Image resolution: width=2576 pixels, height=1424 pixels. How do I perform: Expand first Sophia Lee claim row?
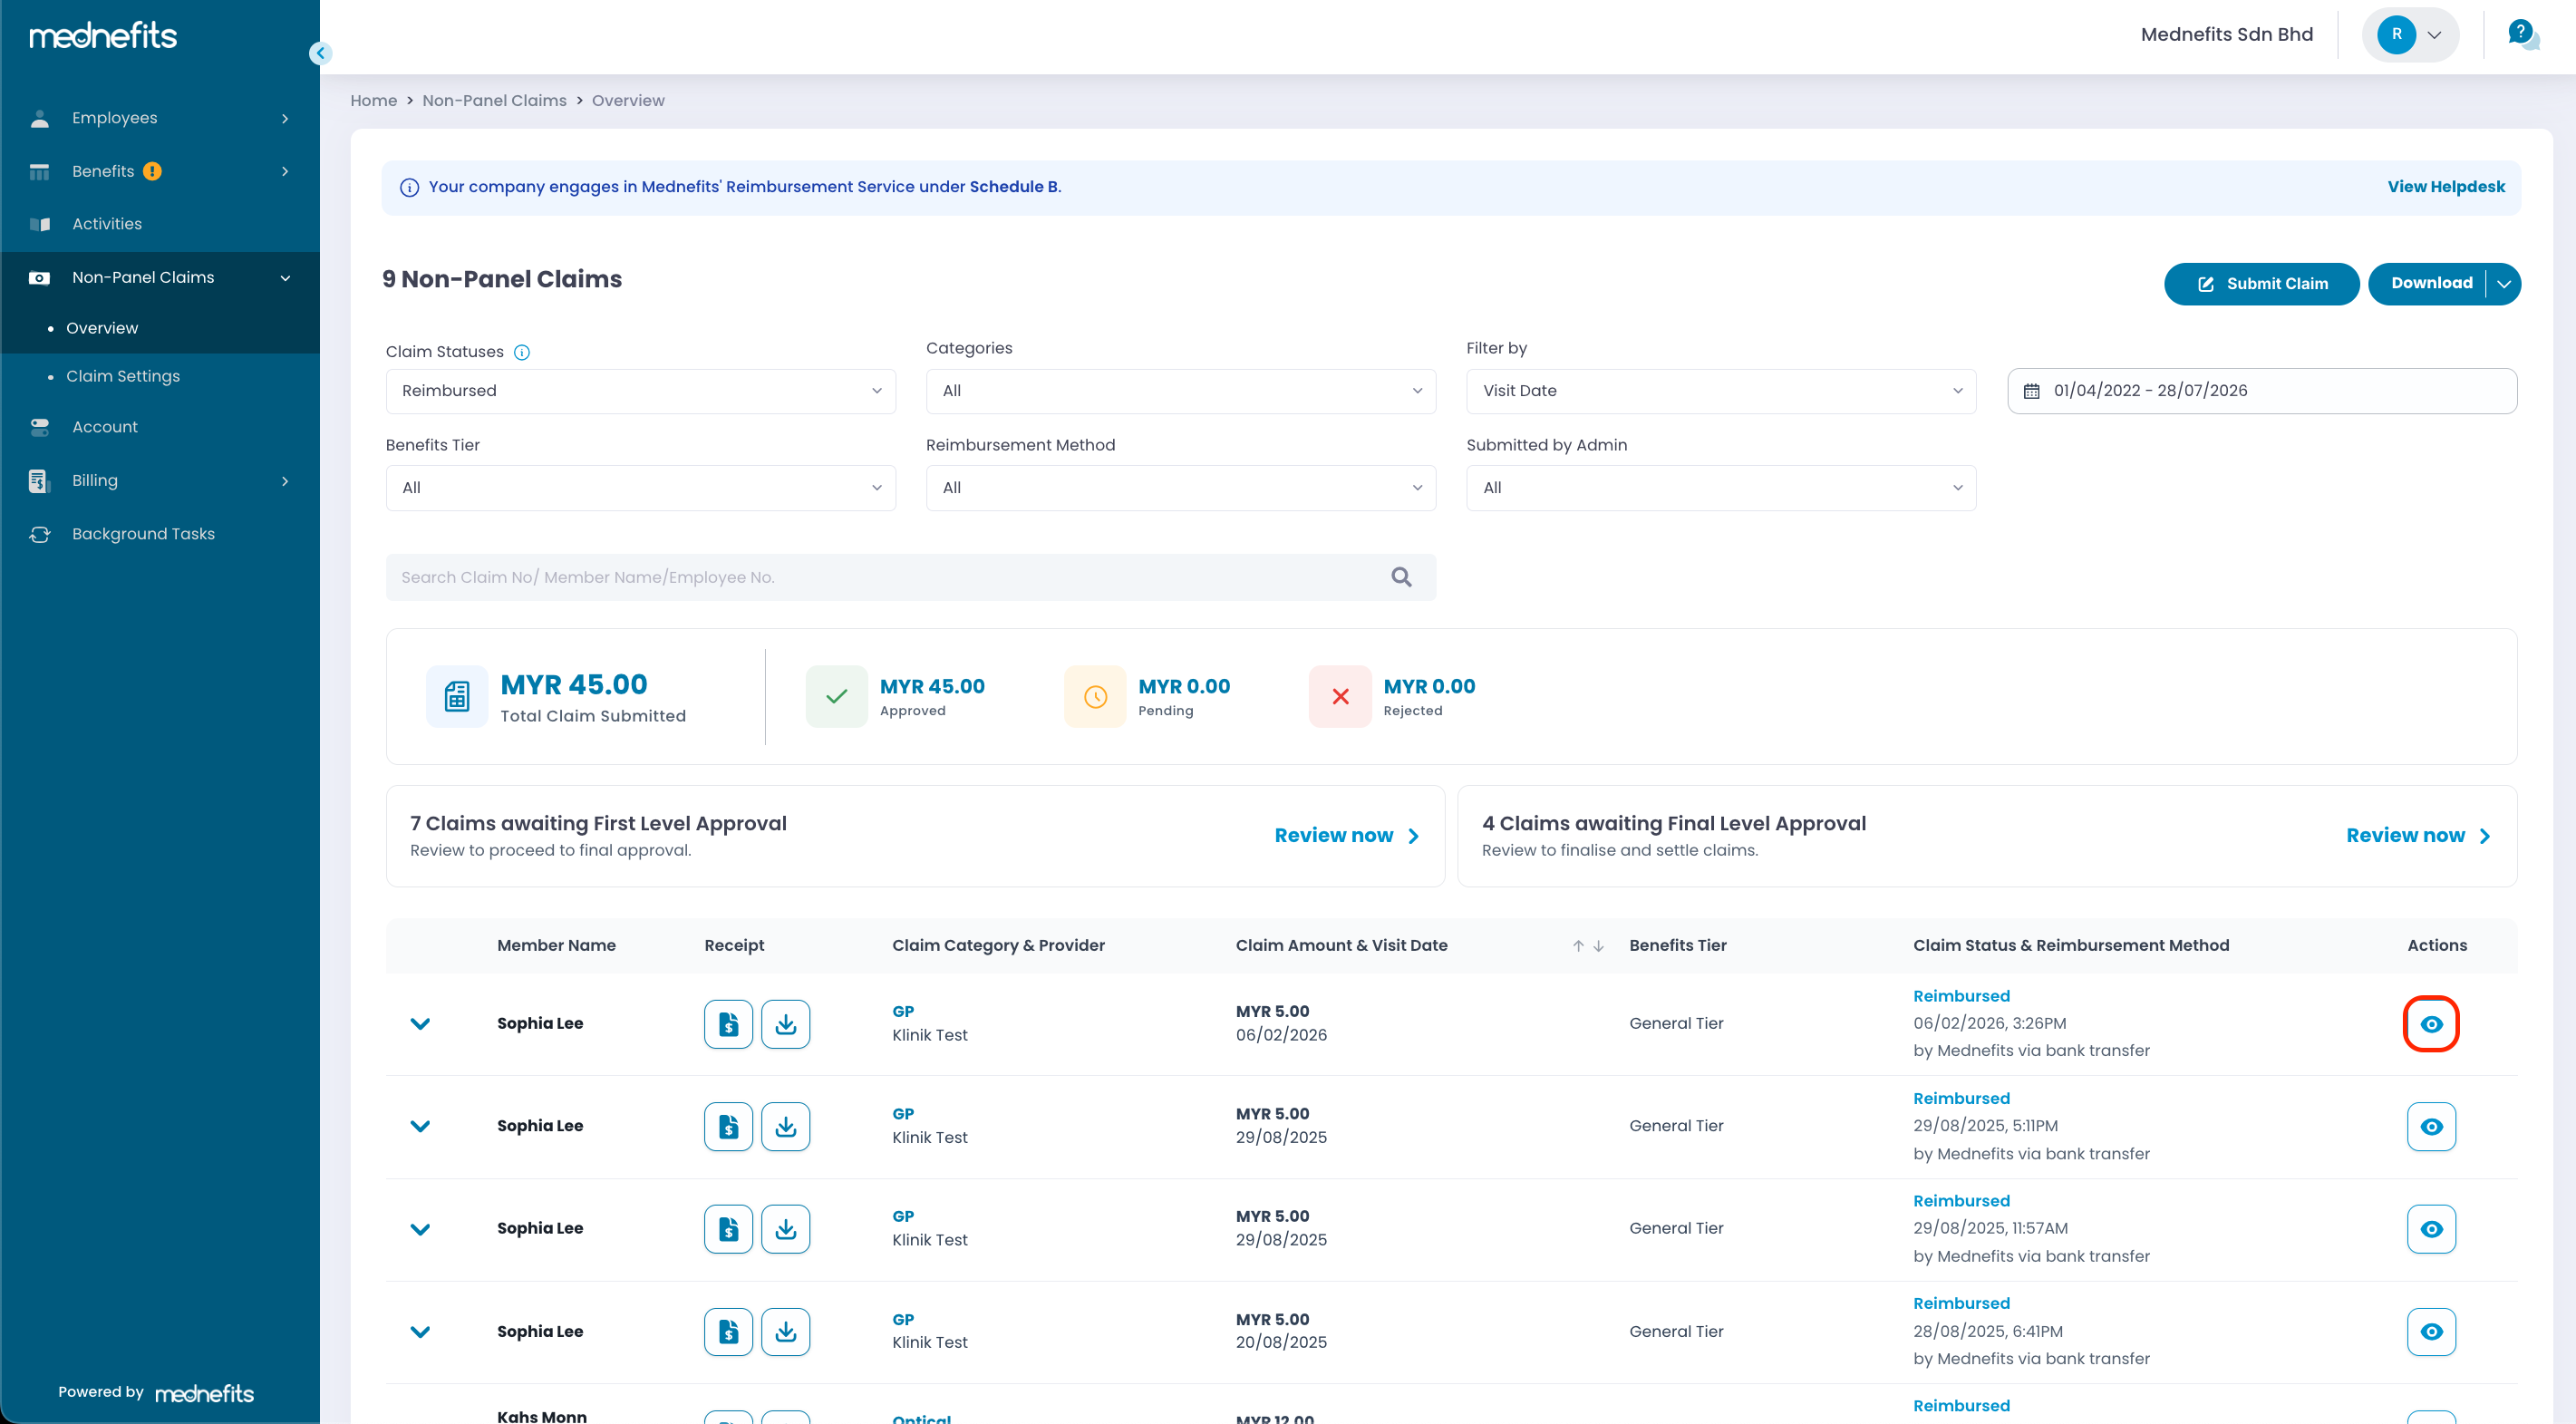(420, 1024)
